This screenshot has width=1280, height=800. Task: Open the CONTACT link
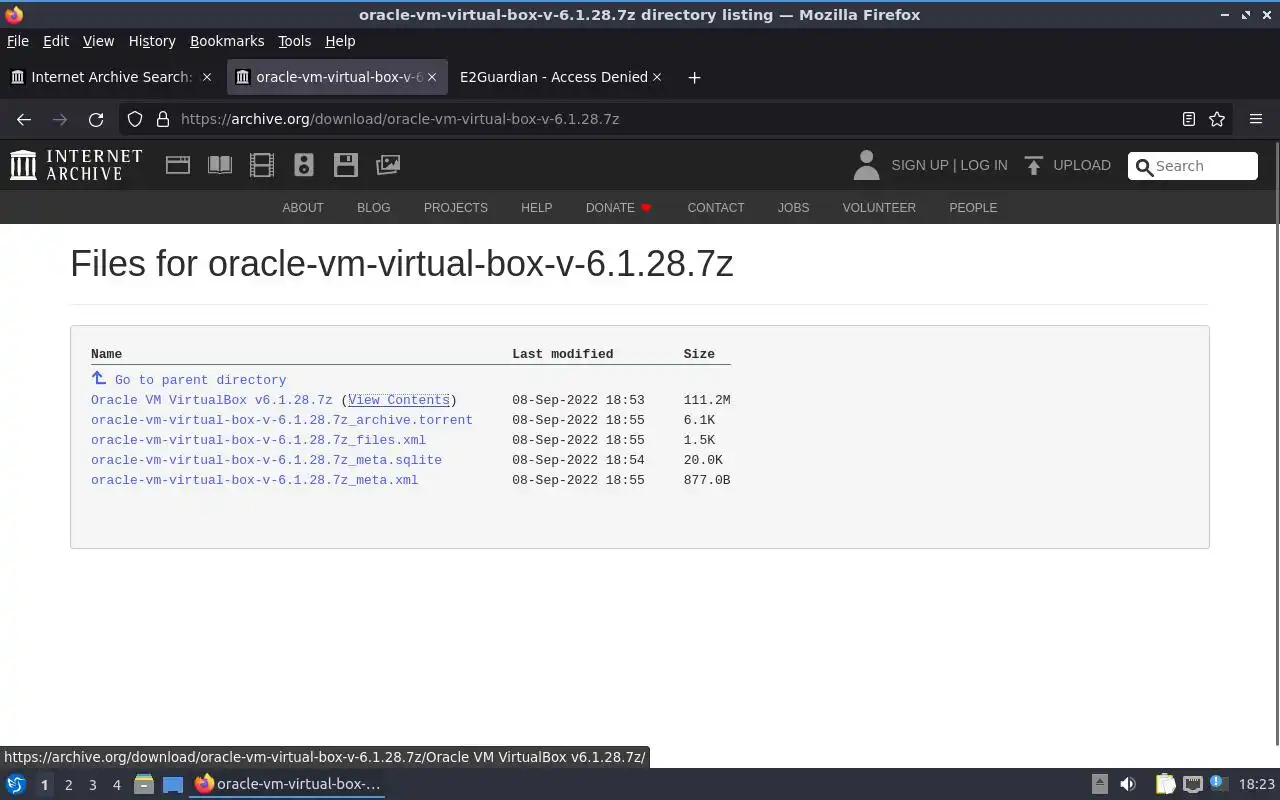click(x=716, y=208)
